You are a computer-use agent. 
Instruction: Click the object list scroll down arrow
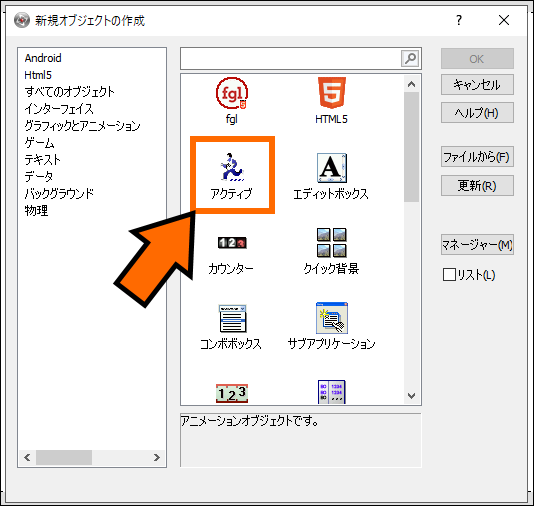click(411, 396)
